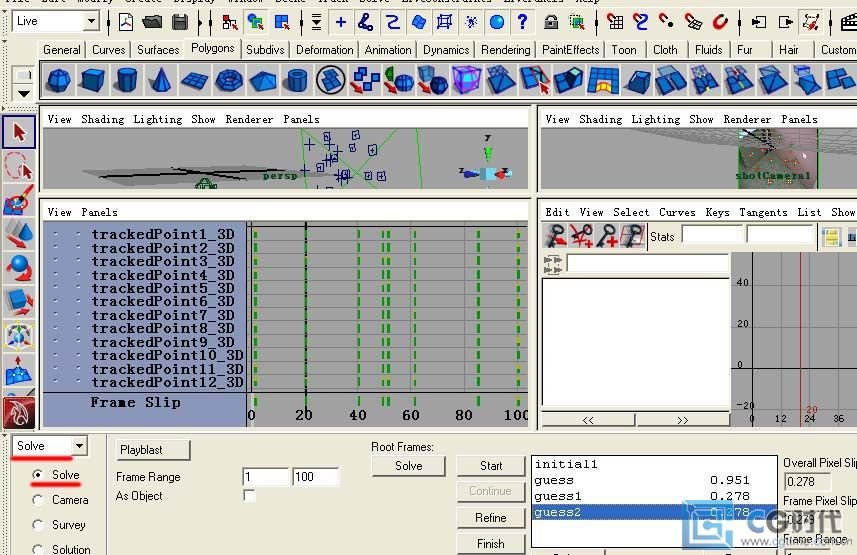Click the graph editor next >> button
857x555 pixels.
click(x=683, y=420)
